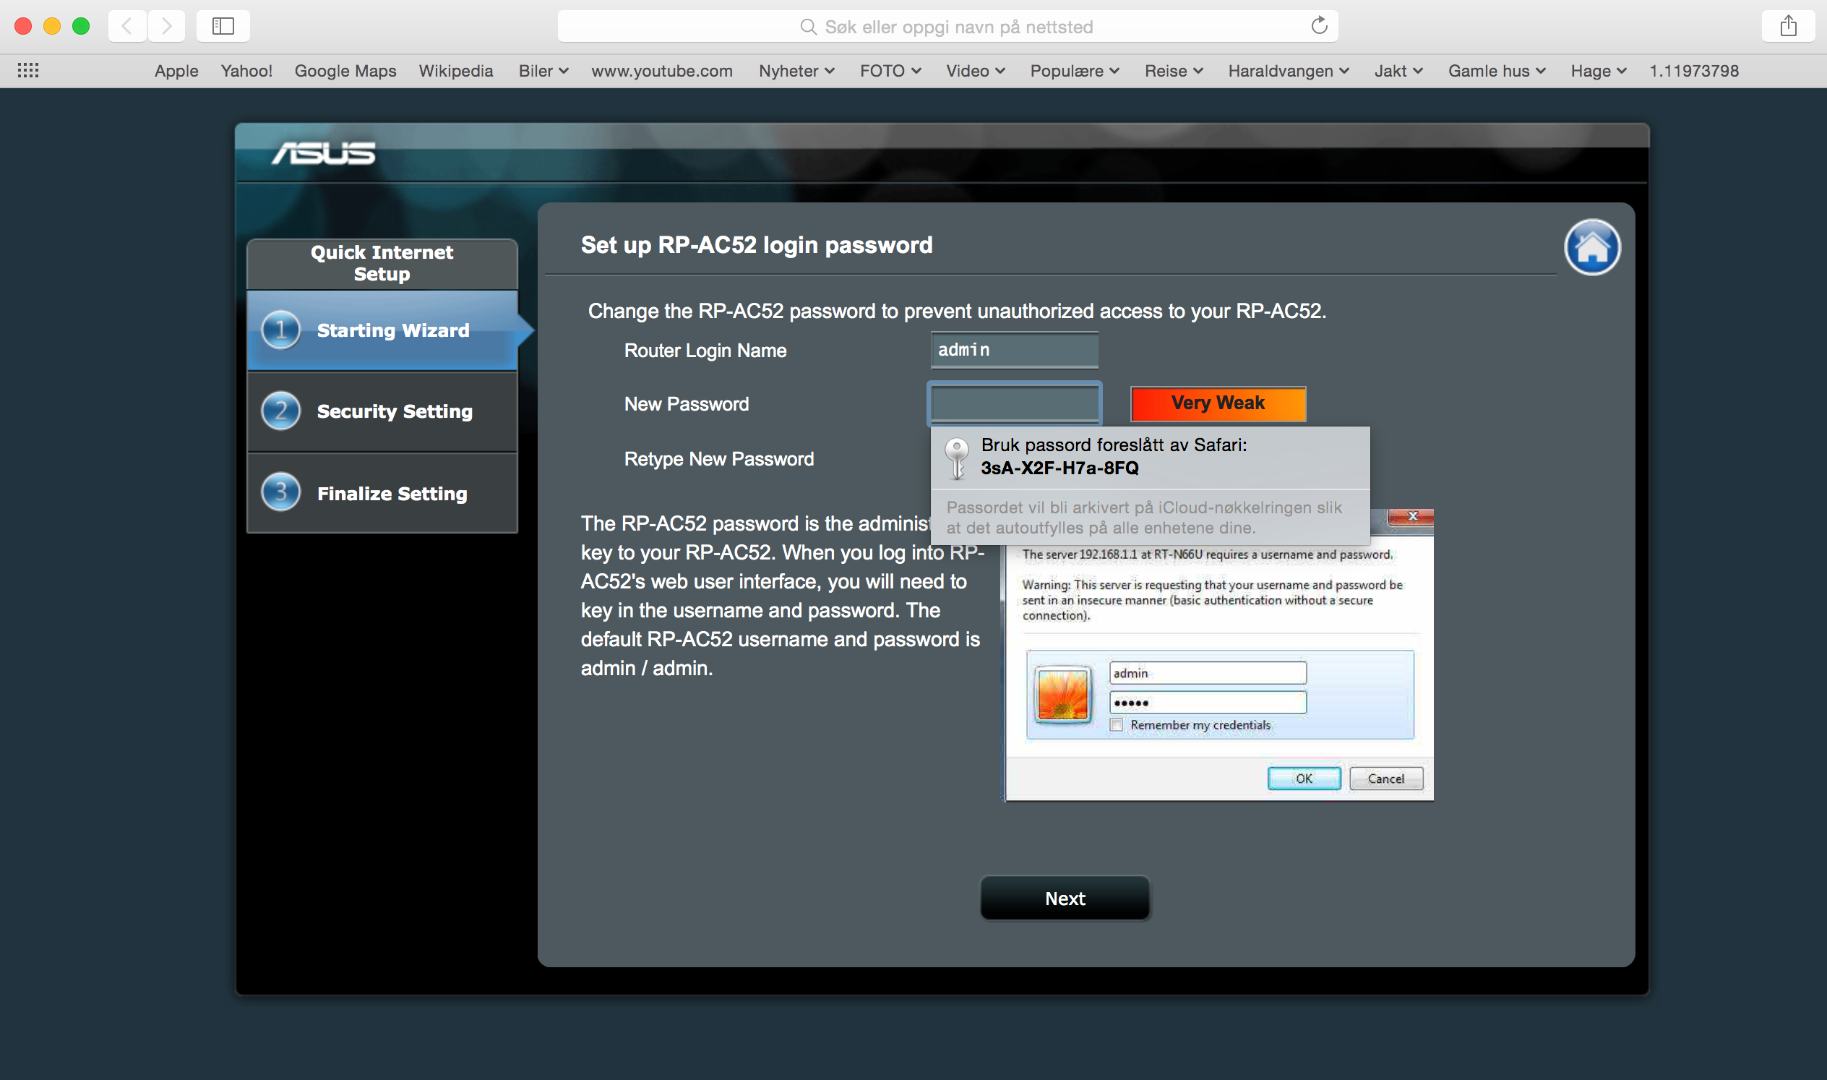This screenshot has height=1080, width=1827.
Task: Open the Wikipedia bookmark
Action: point(456,71)
